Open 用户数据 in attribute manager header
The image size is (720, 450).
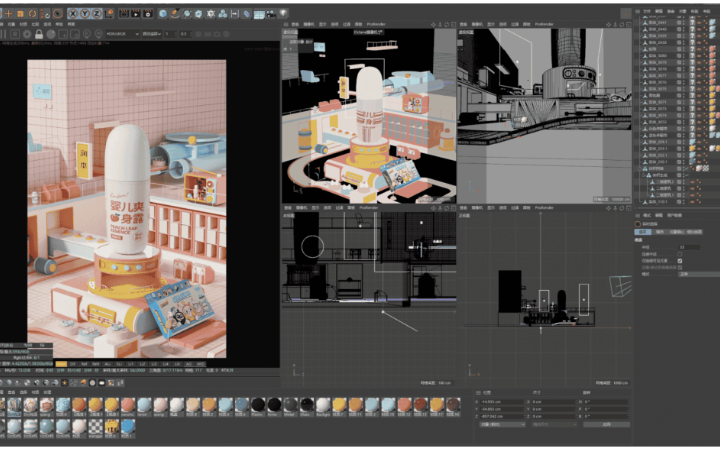[x=675, y=215]
